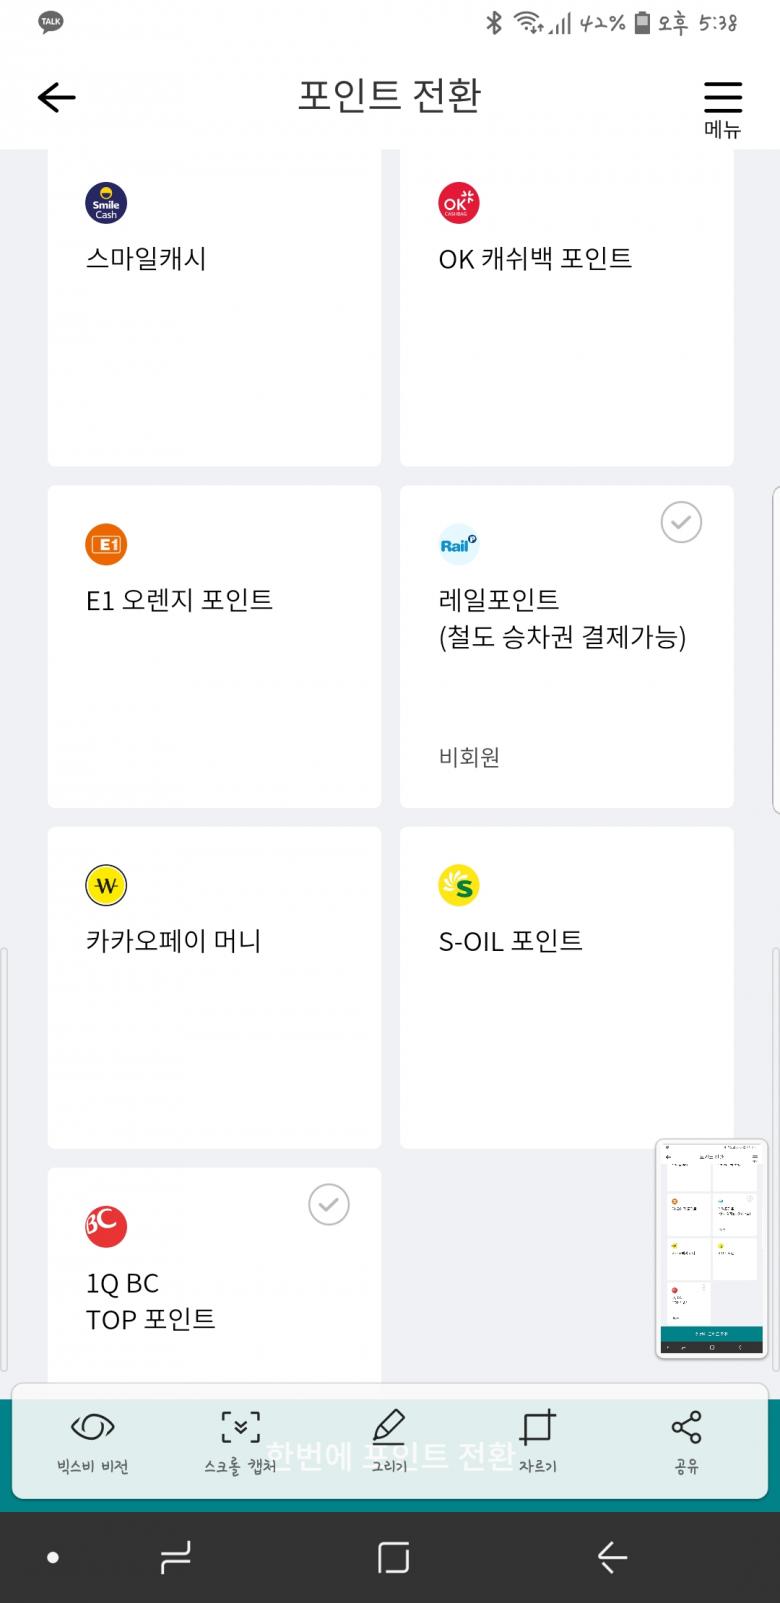Tap the E1 orange logo icon

point(106,544)
